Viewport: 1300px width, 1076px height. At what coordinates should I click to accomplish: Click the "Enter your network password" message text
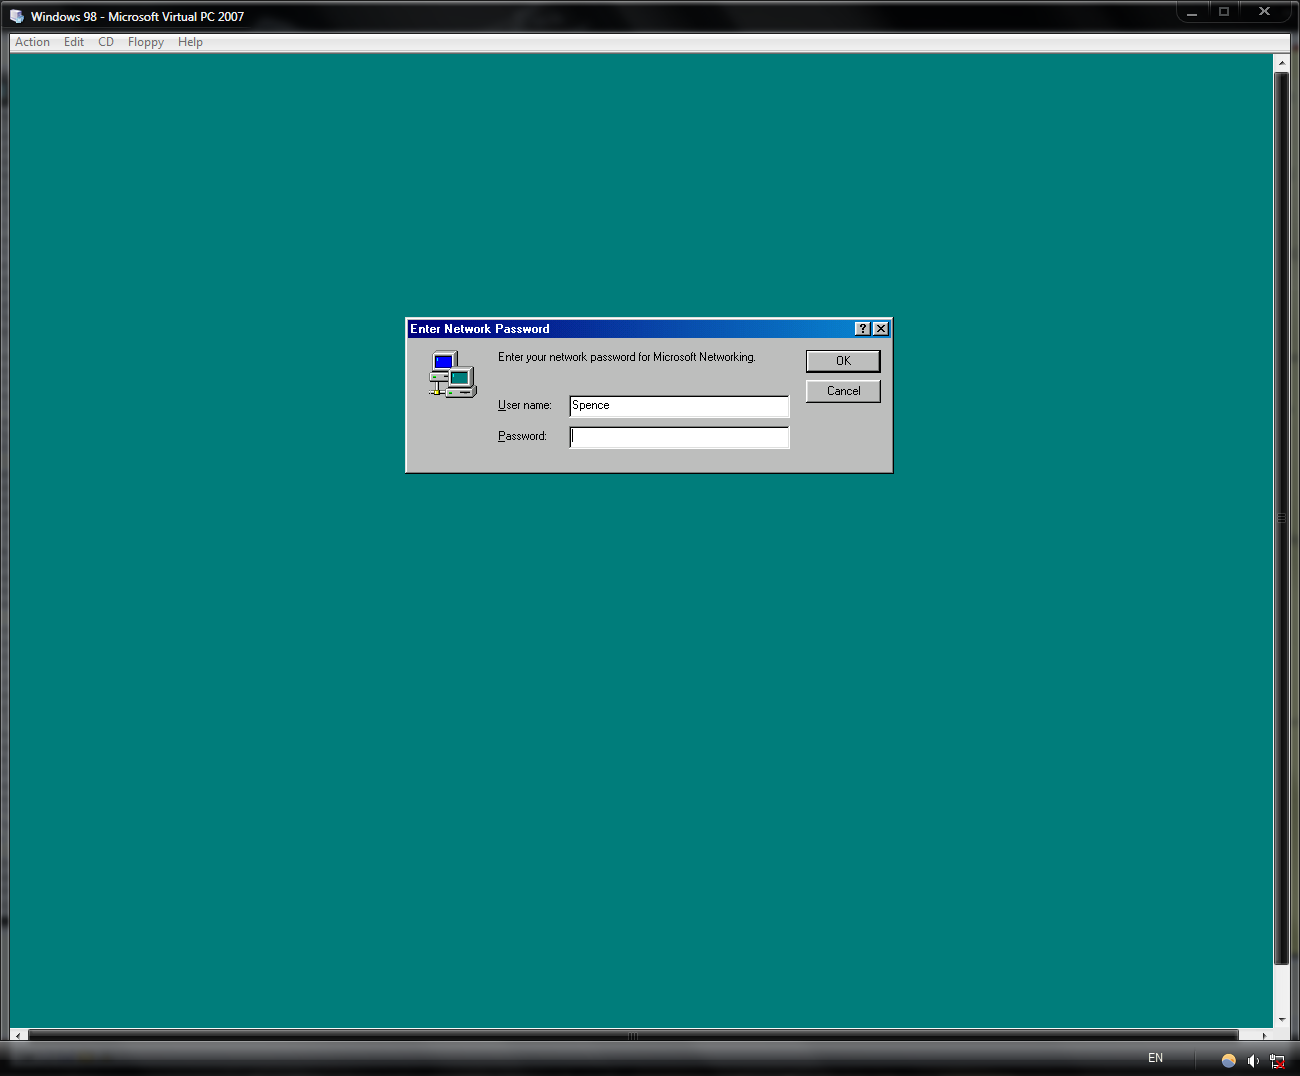(627, 357)
